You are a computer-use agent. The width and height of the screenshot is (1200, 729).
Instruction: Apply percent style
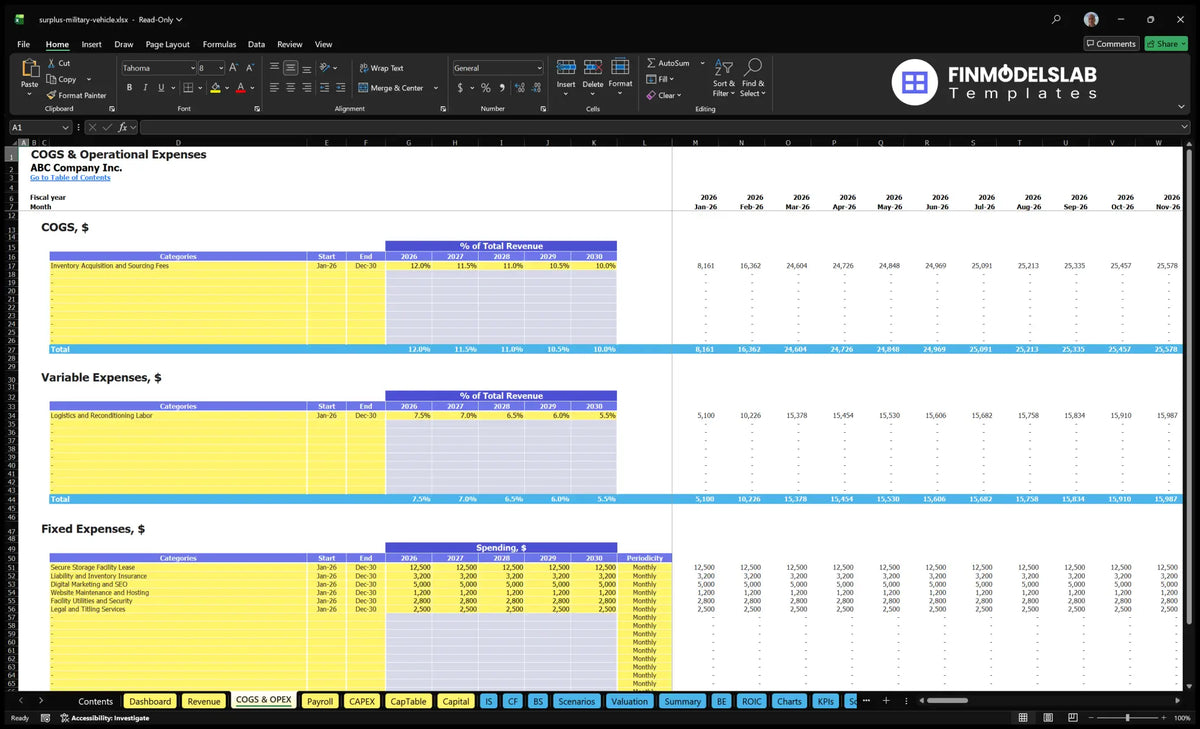click(x=487, y=88)
